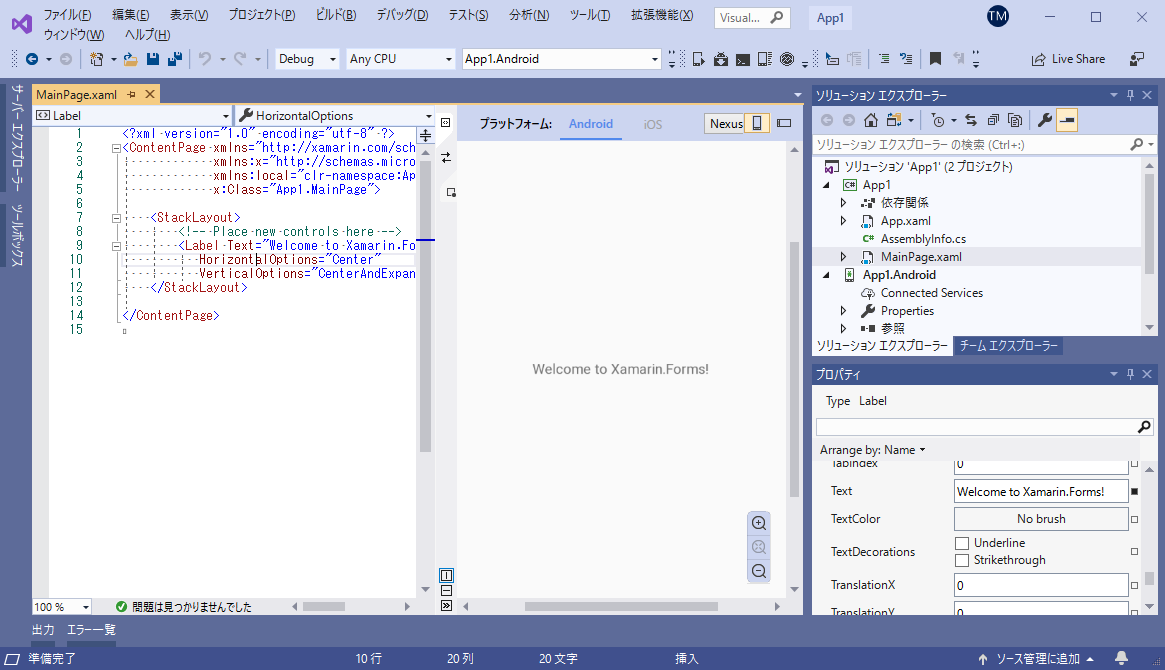Open the デバッグ(D) menu

[x=402, y=15]
